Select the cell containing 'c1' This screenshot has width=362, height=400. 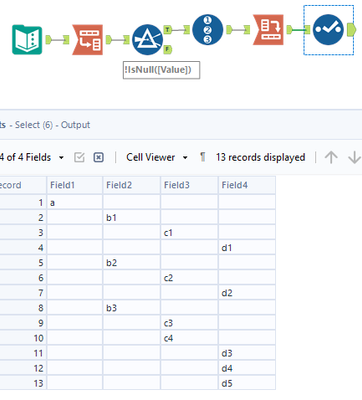tap(189, 233)
